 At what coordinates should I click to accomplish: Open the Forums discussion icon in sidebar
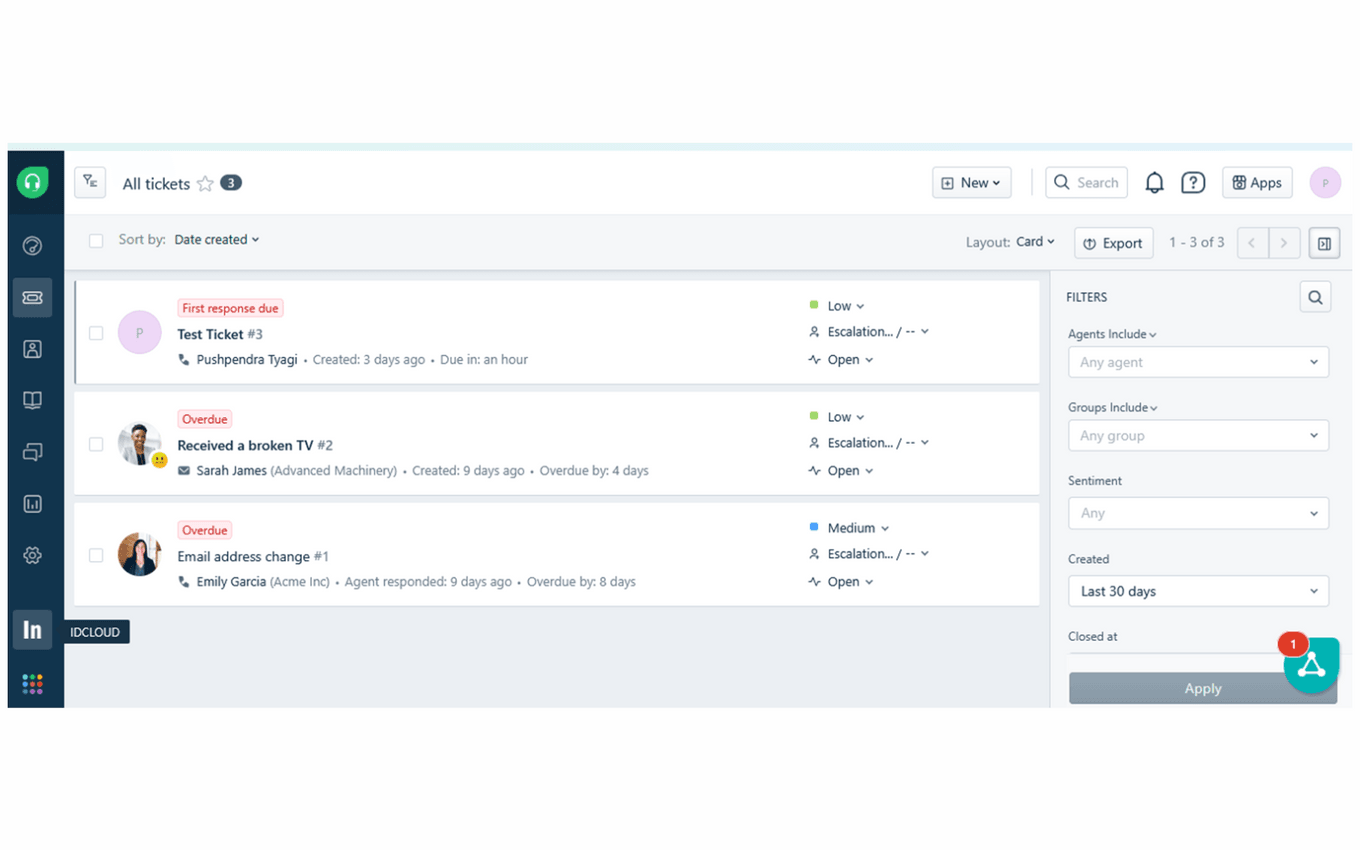pos(32,452)
